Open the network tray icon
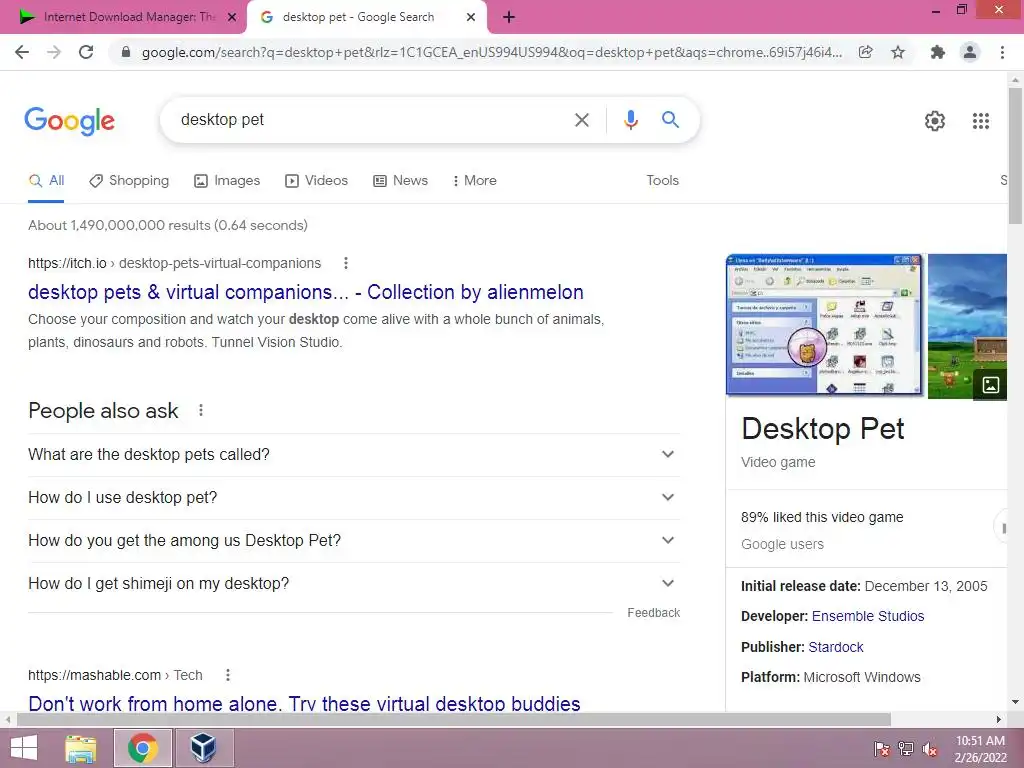Image resolution: width=1024 pixels, height=768 pixels. [905, 748]
